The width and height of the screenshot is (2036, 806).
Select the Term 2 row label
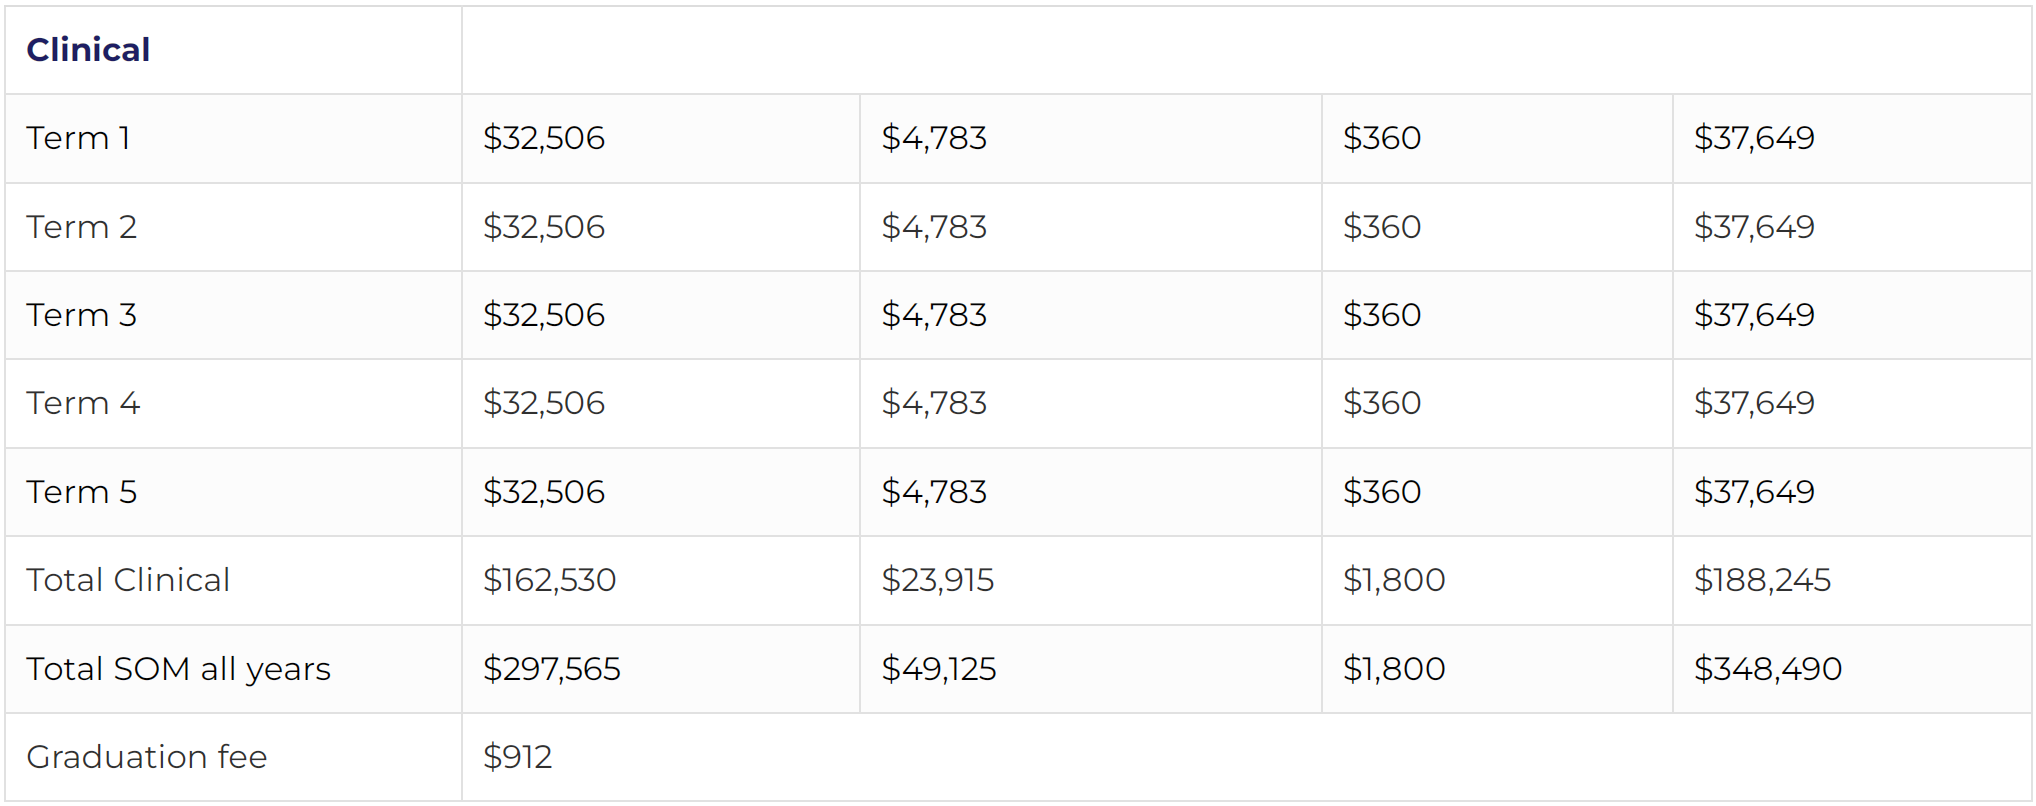point(81,227)
